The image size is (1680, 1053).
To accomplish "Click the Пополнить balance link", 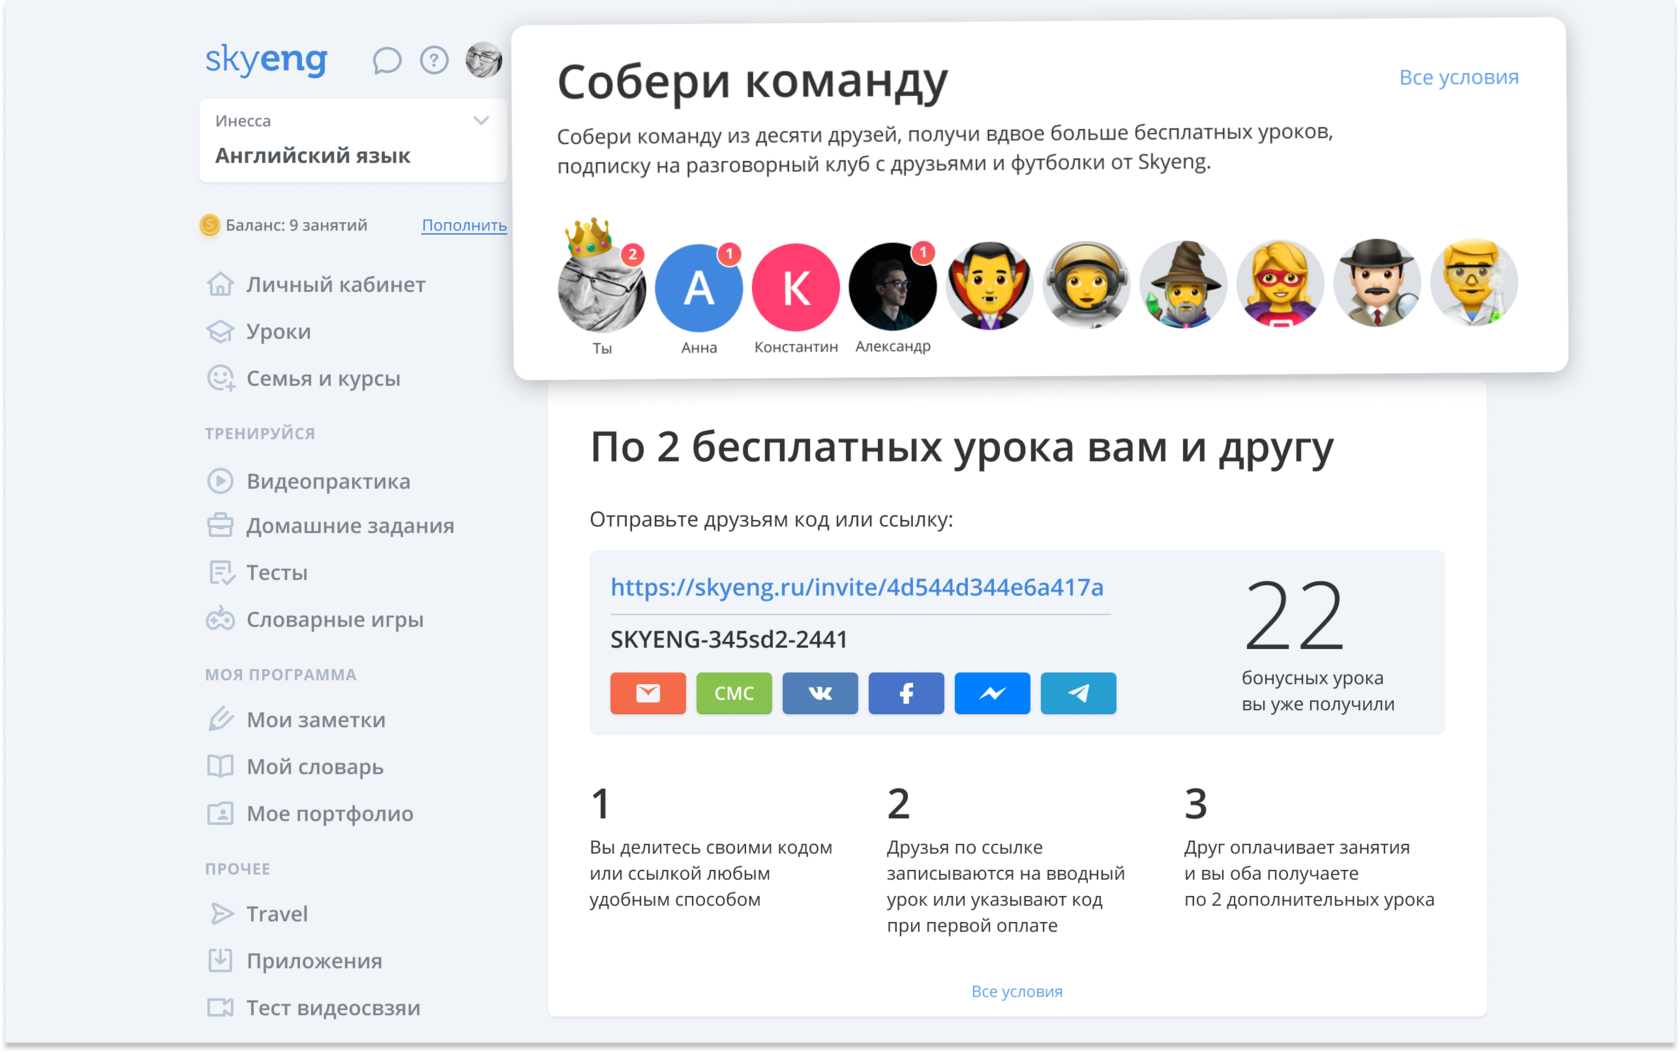I will pos(464,226).
